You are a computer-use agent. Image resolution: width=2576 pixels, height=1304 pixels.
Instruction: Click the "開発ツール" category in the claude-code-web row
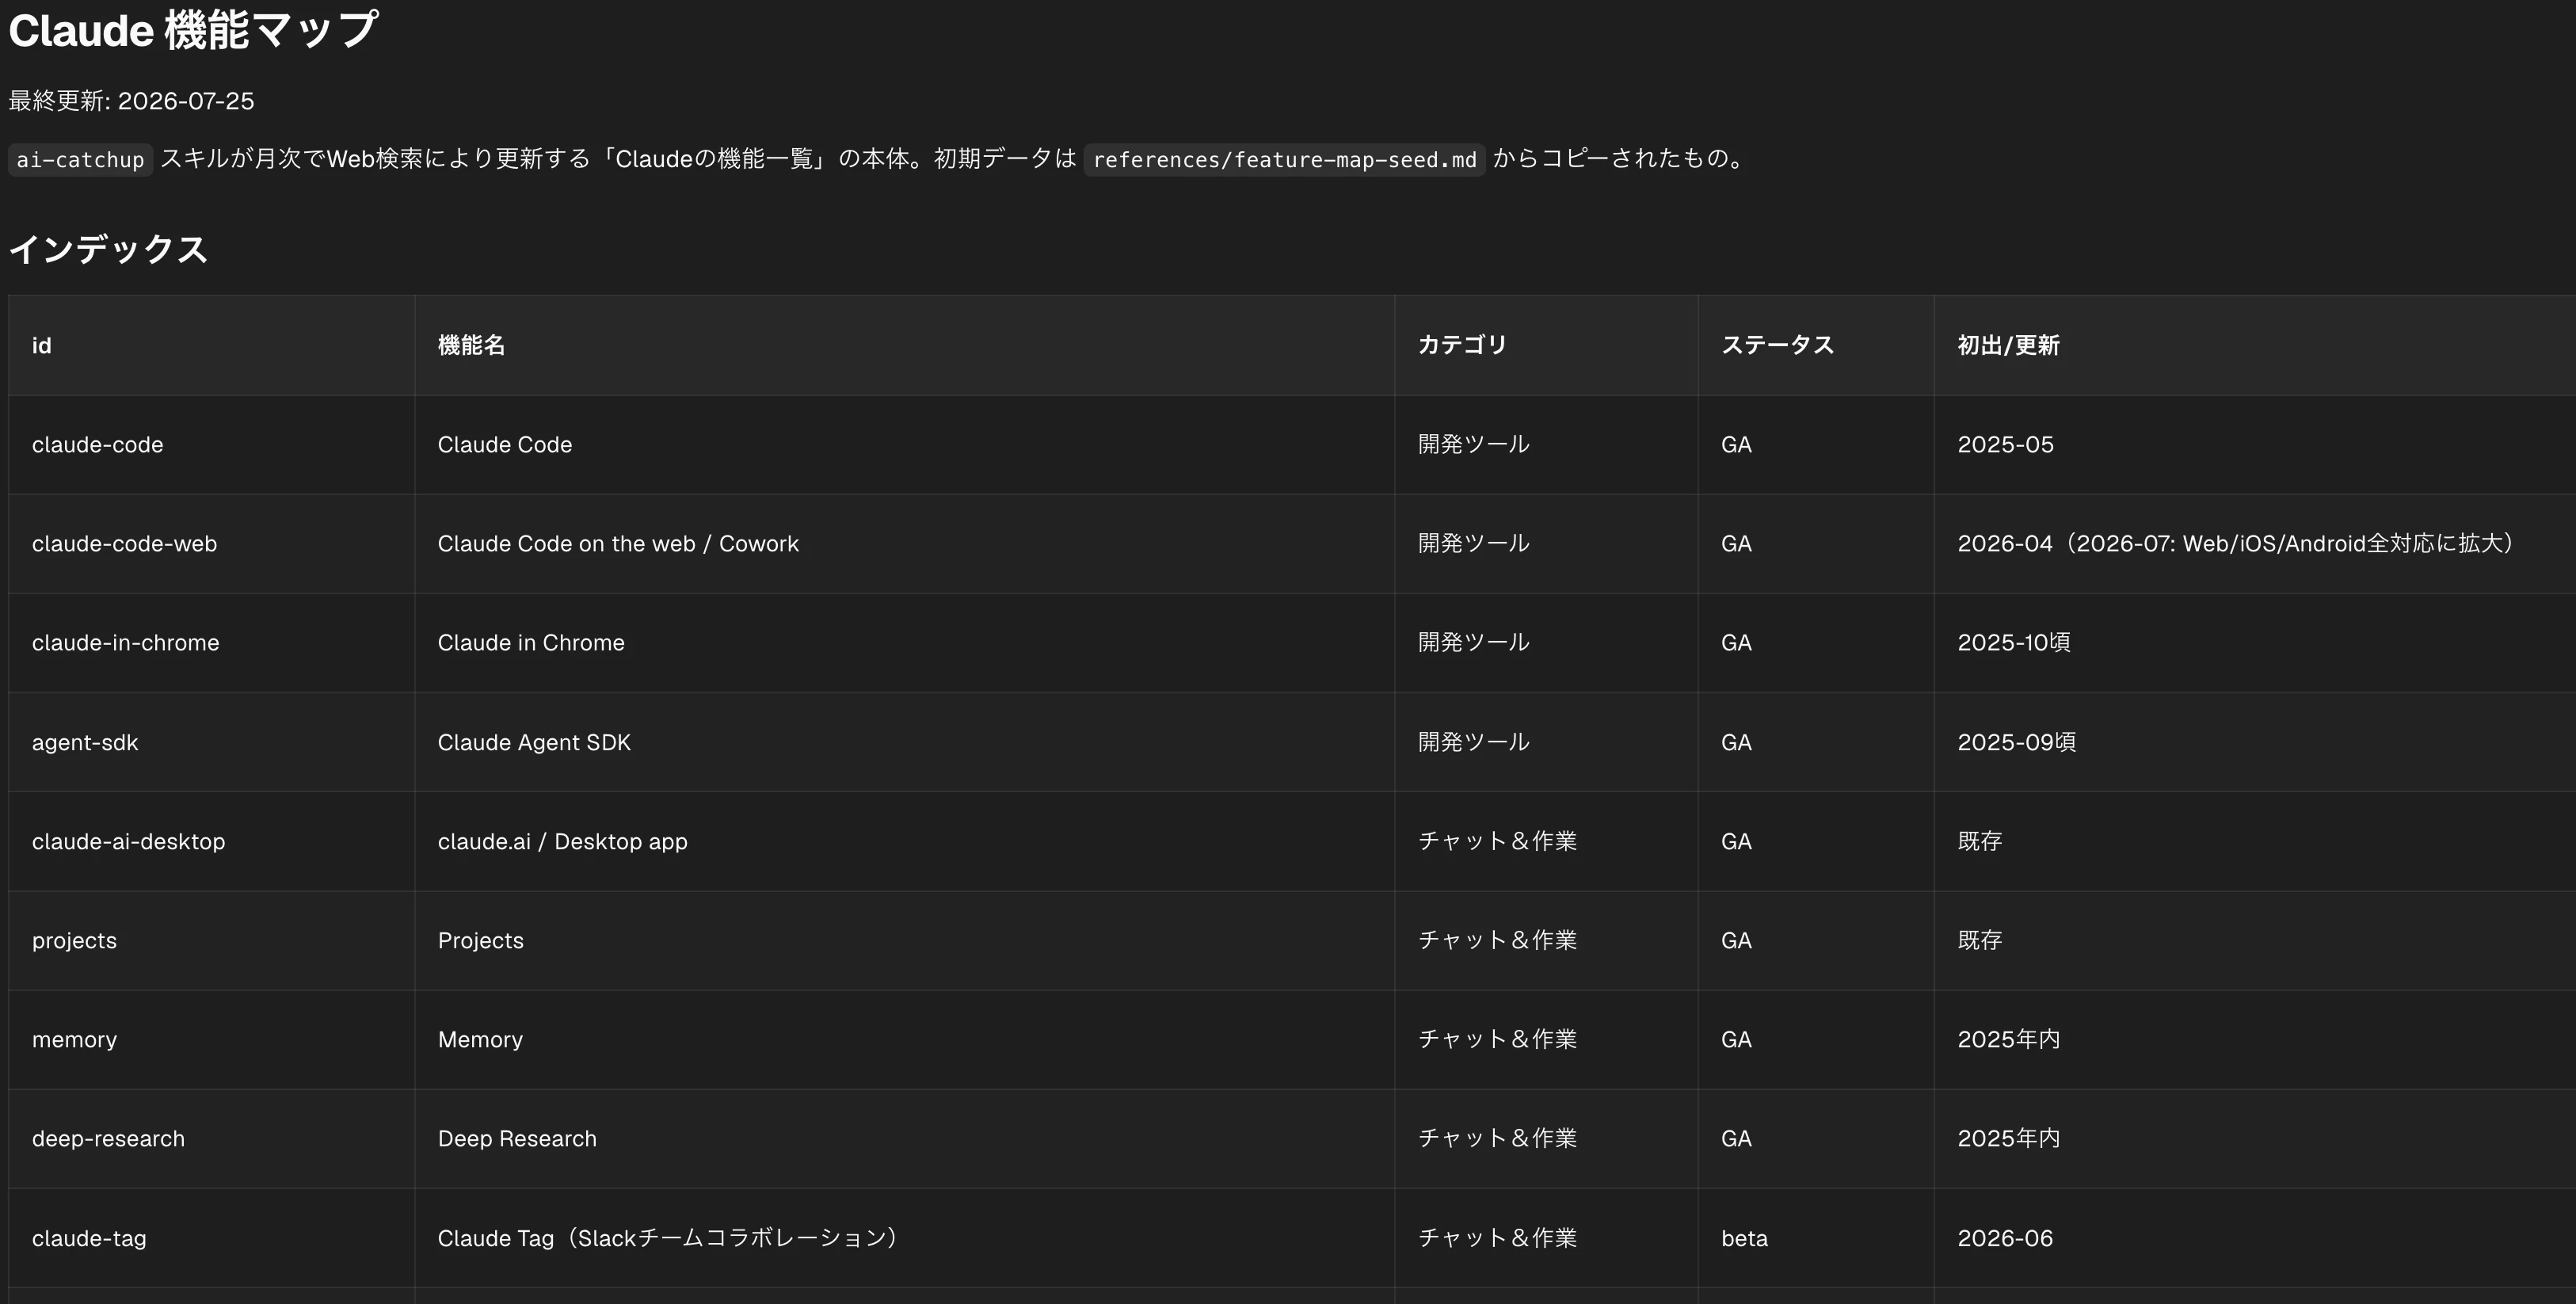[1474, 543]
